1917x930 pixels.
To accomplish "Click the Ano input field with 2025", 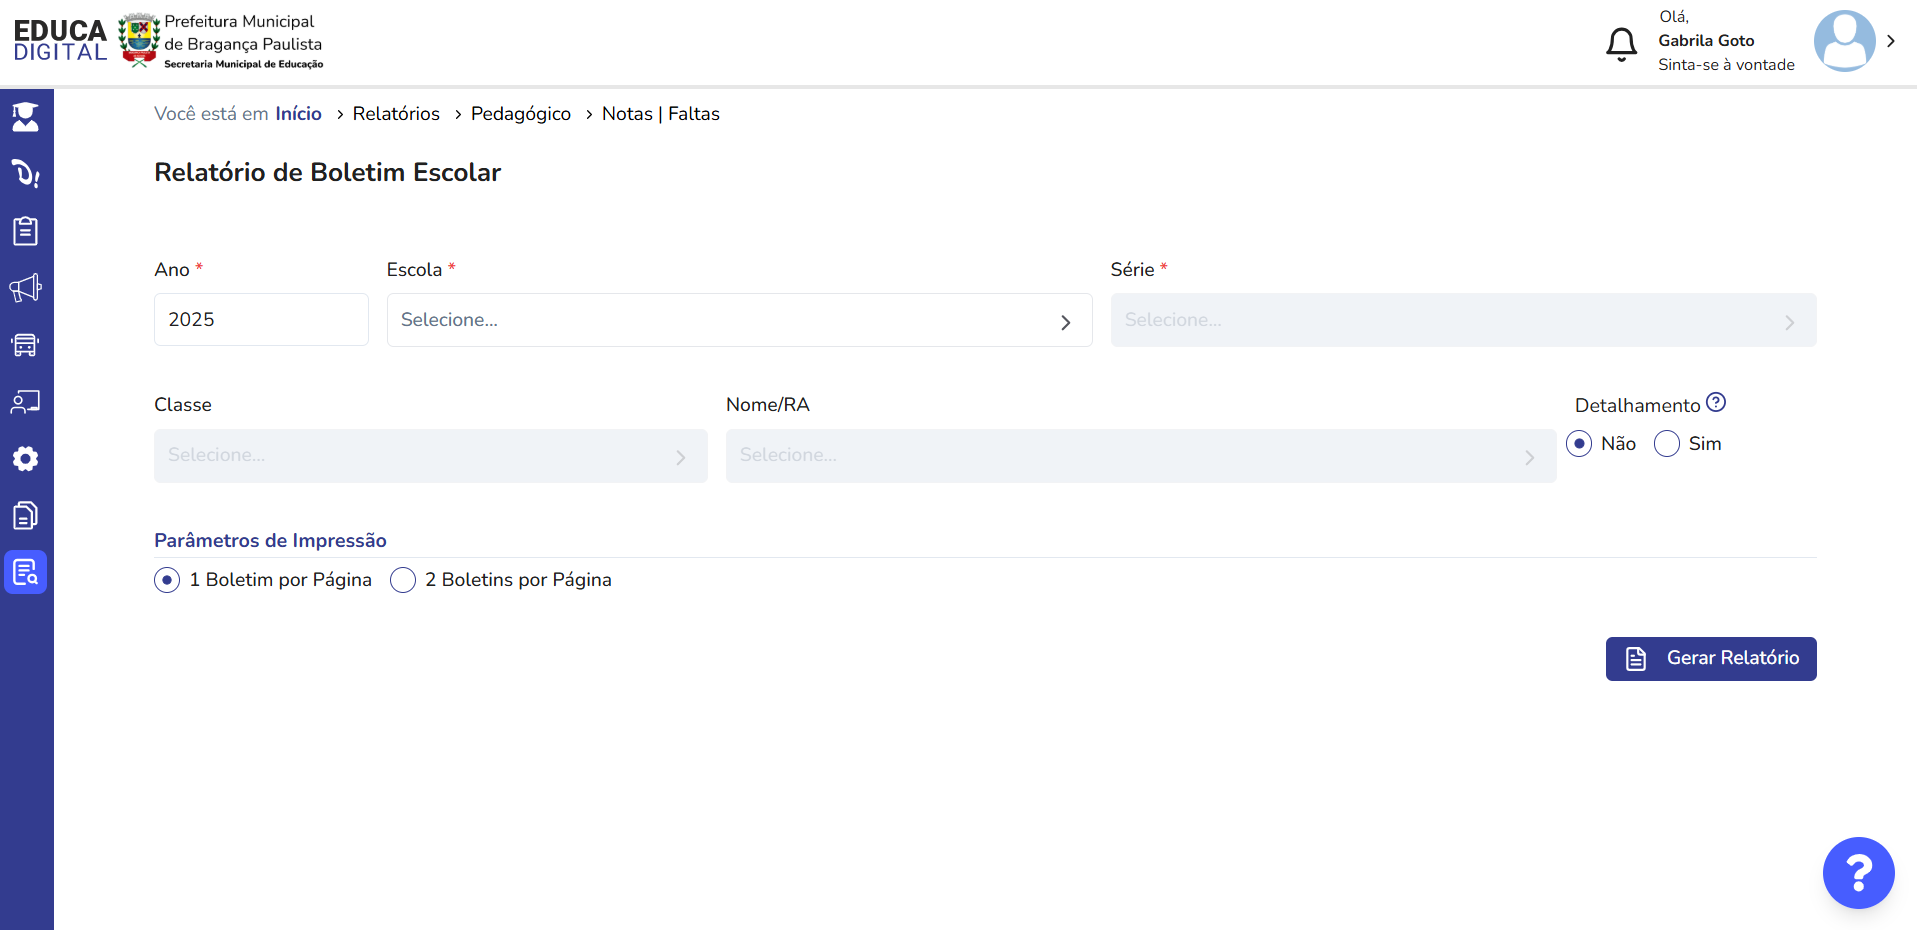I will (x=261, y=320).
